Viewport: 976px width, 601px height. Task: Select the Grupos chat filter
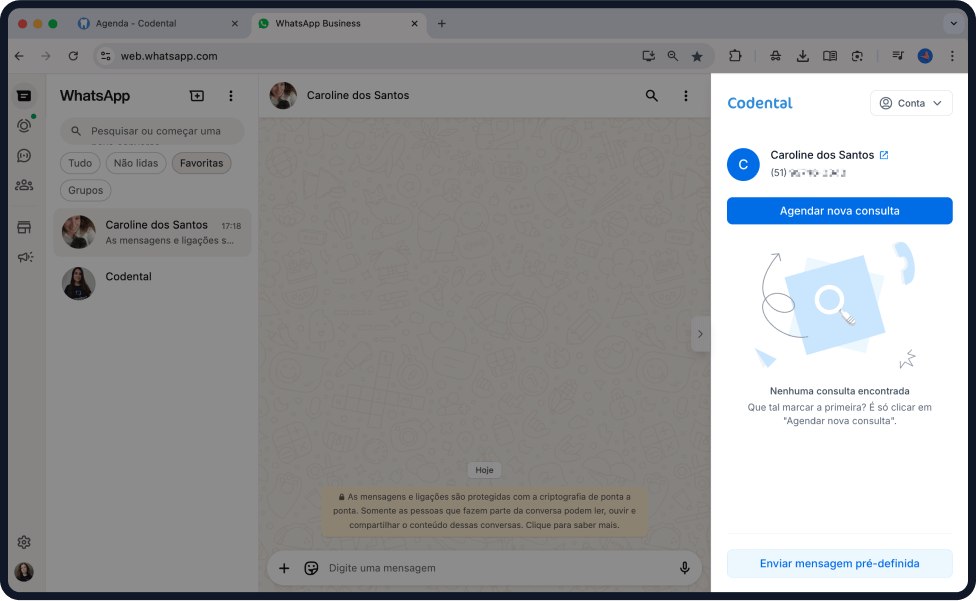click(x=86, y=190)
